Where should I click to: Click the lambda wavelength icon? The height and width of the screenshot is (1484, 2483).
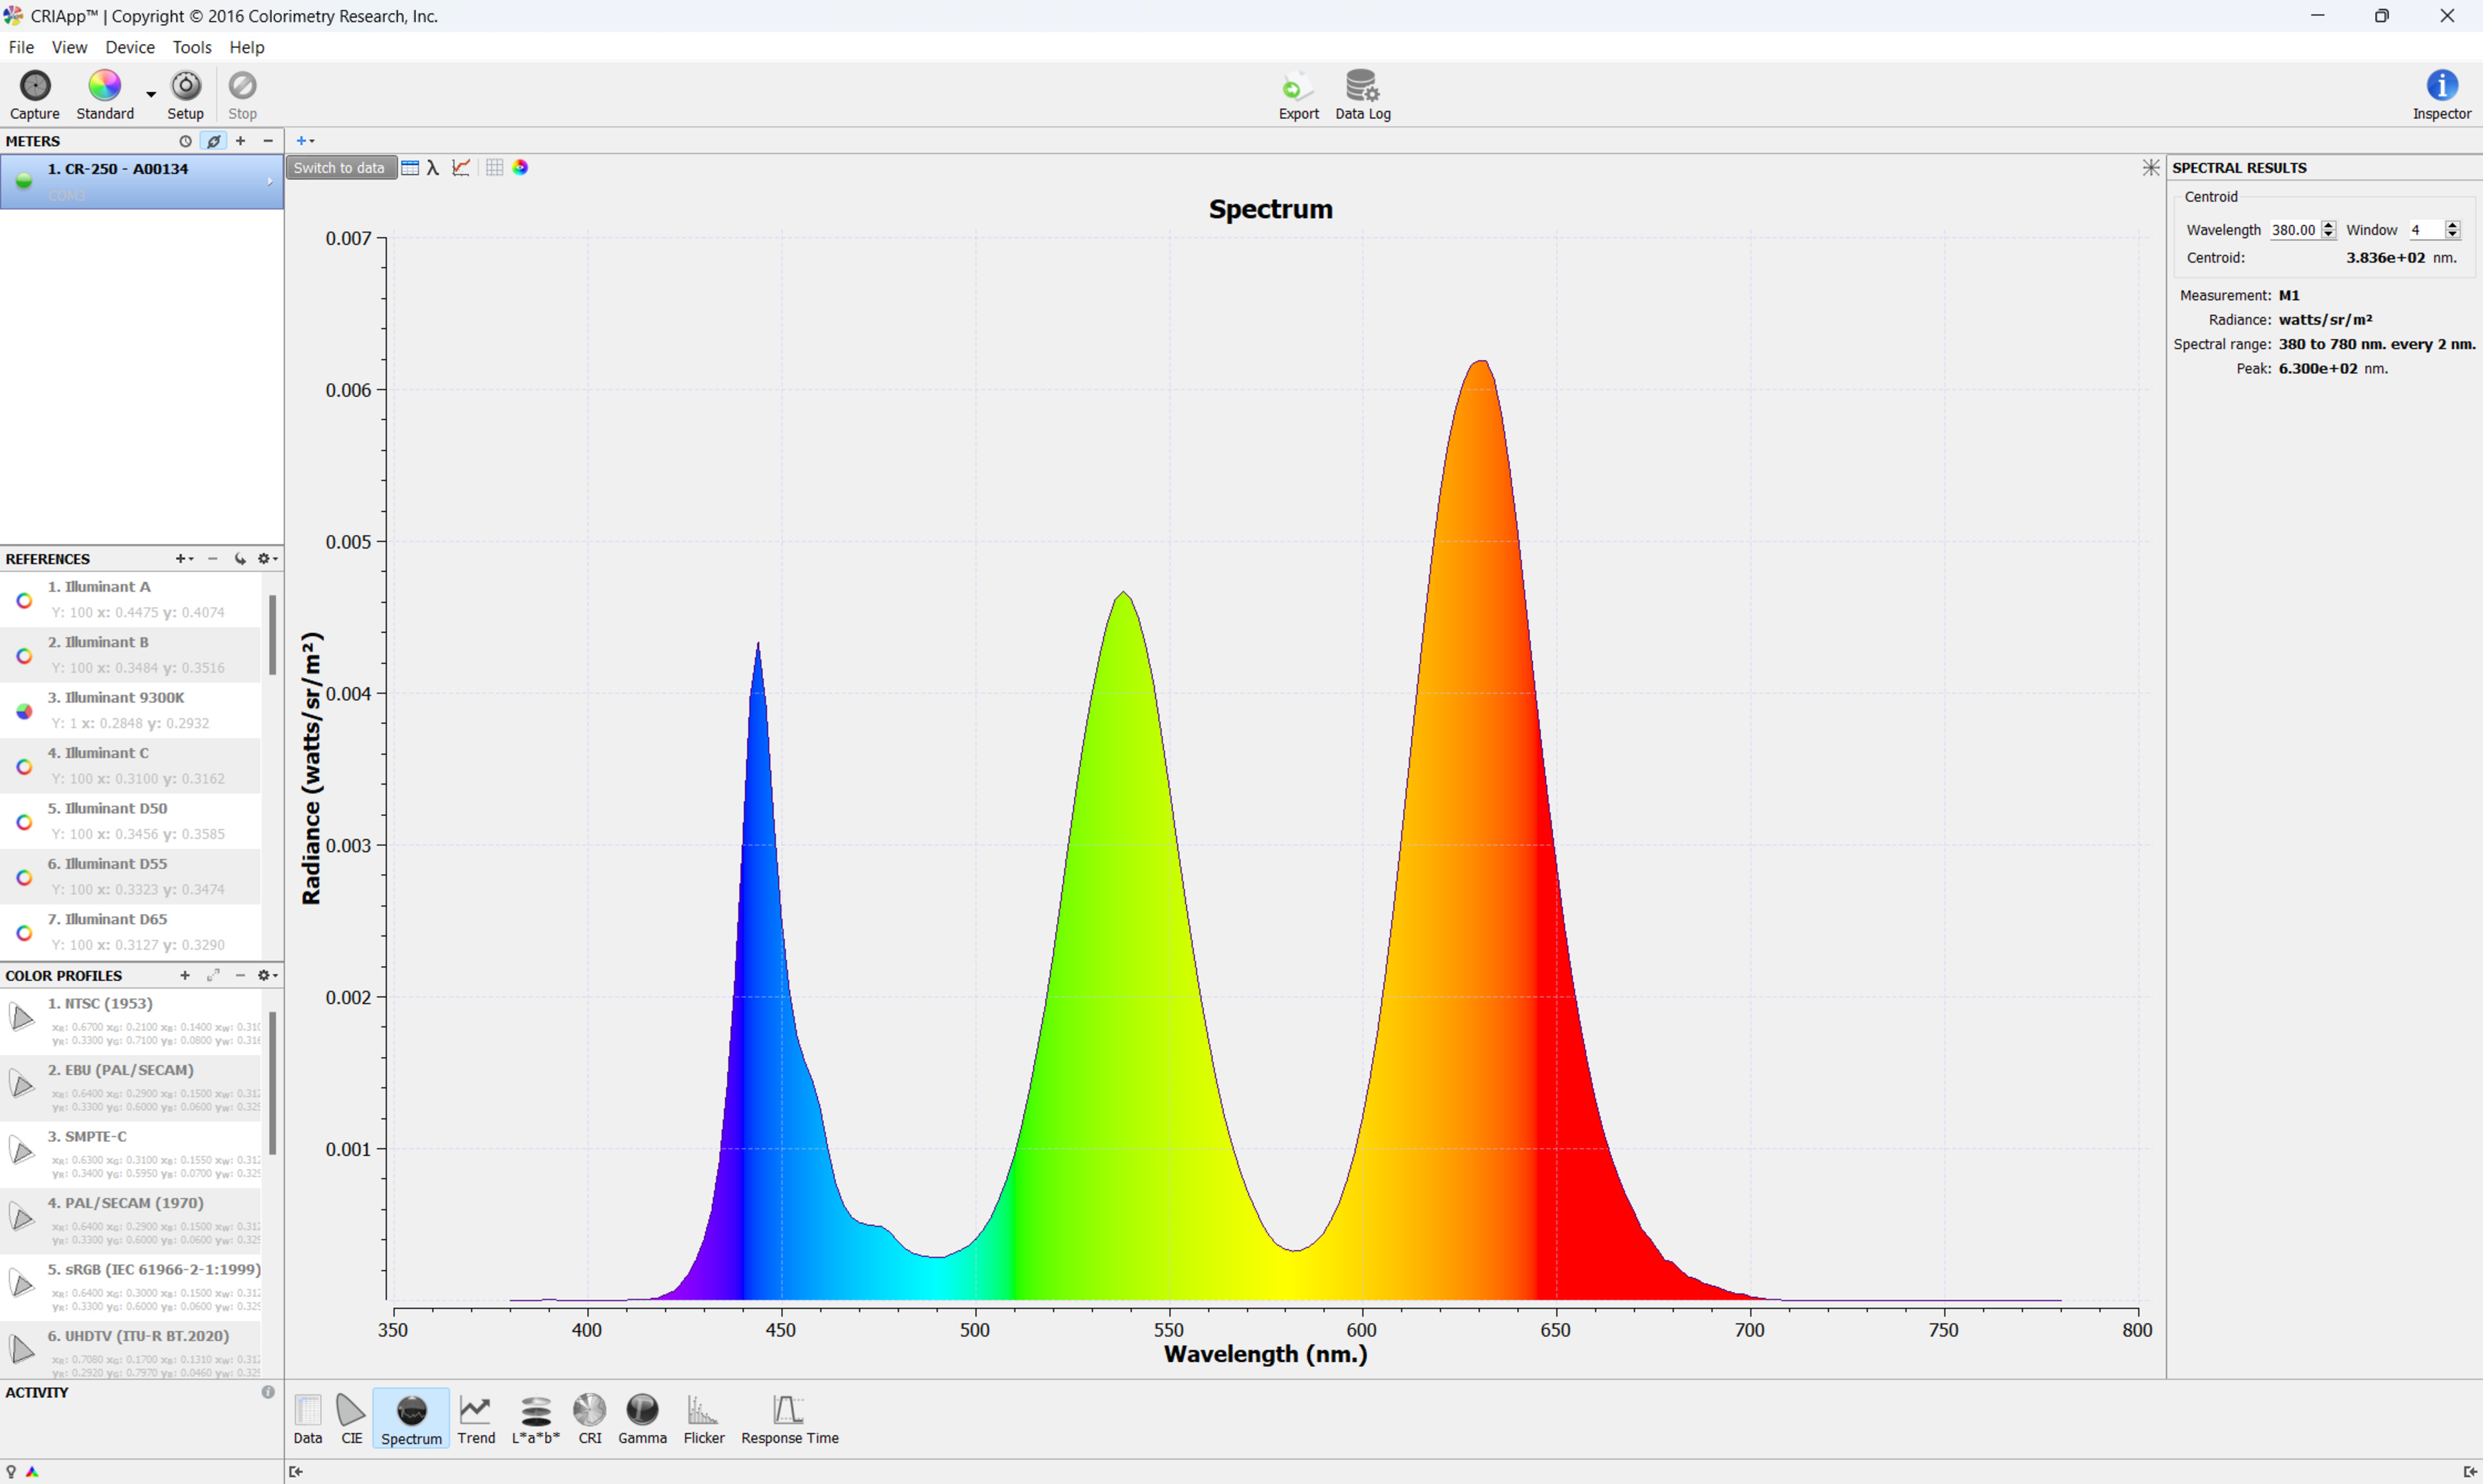(433, 168)
